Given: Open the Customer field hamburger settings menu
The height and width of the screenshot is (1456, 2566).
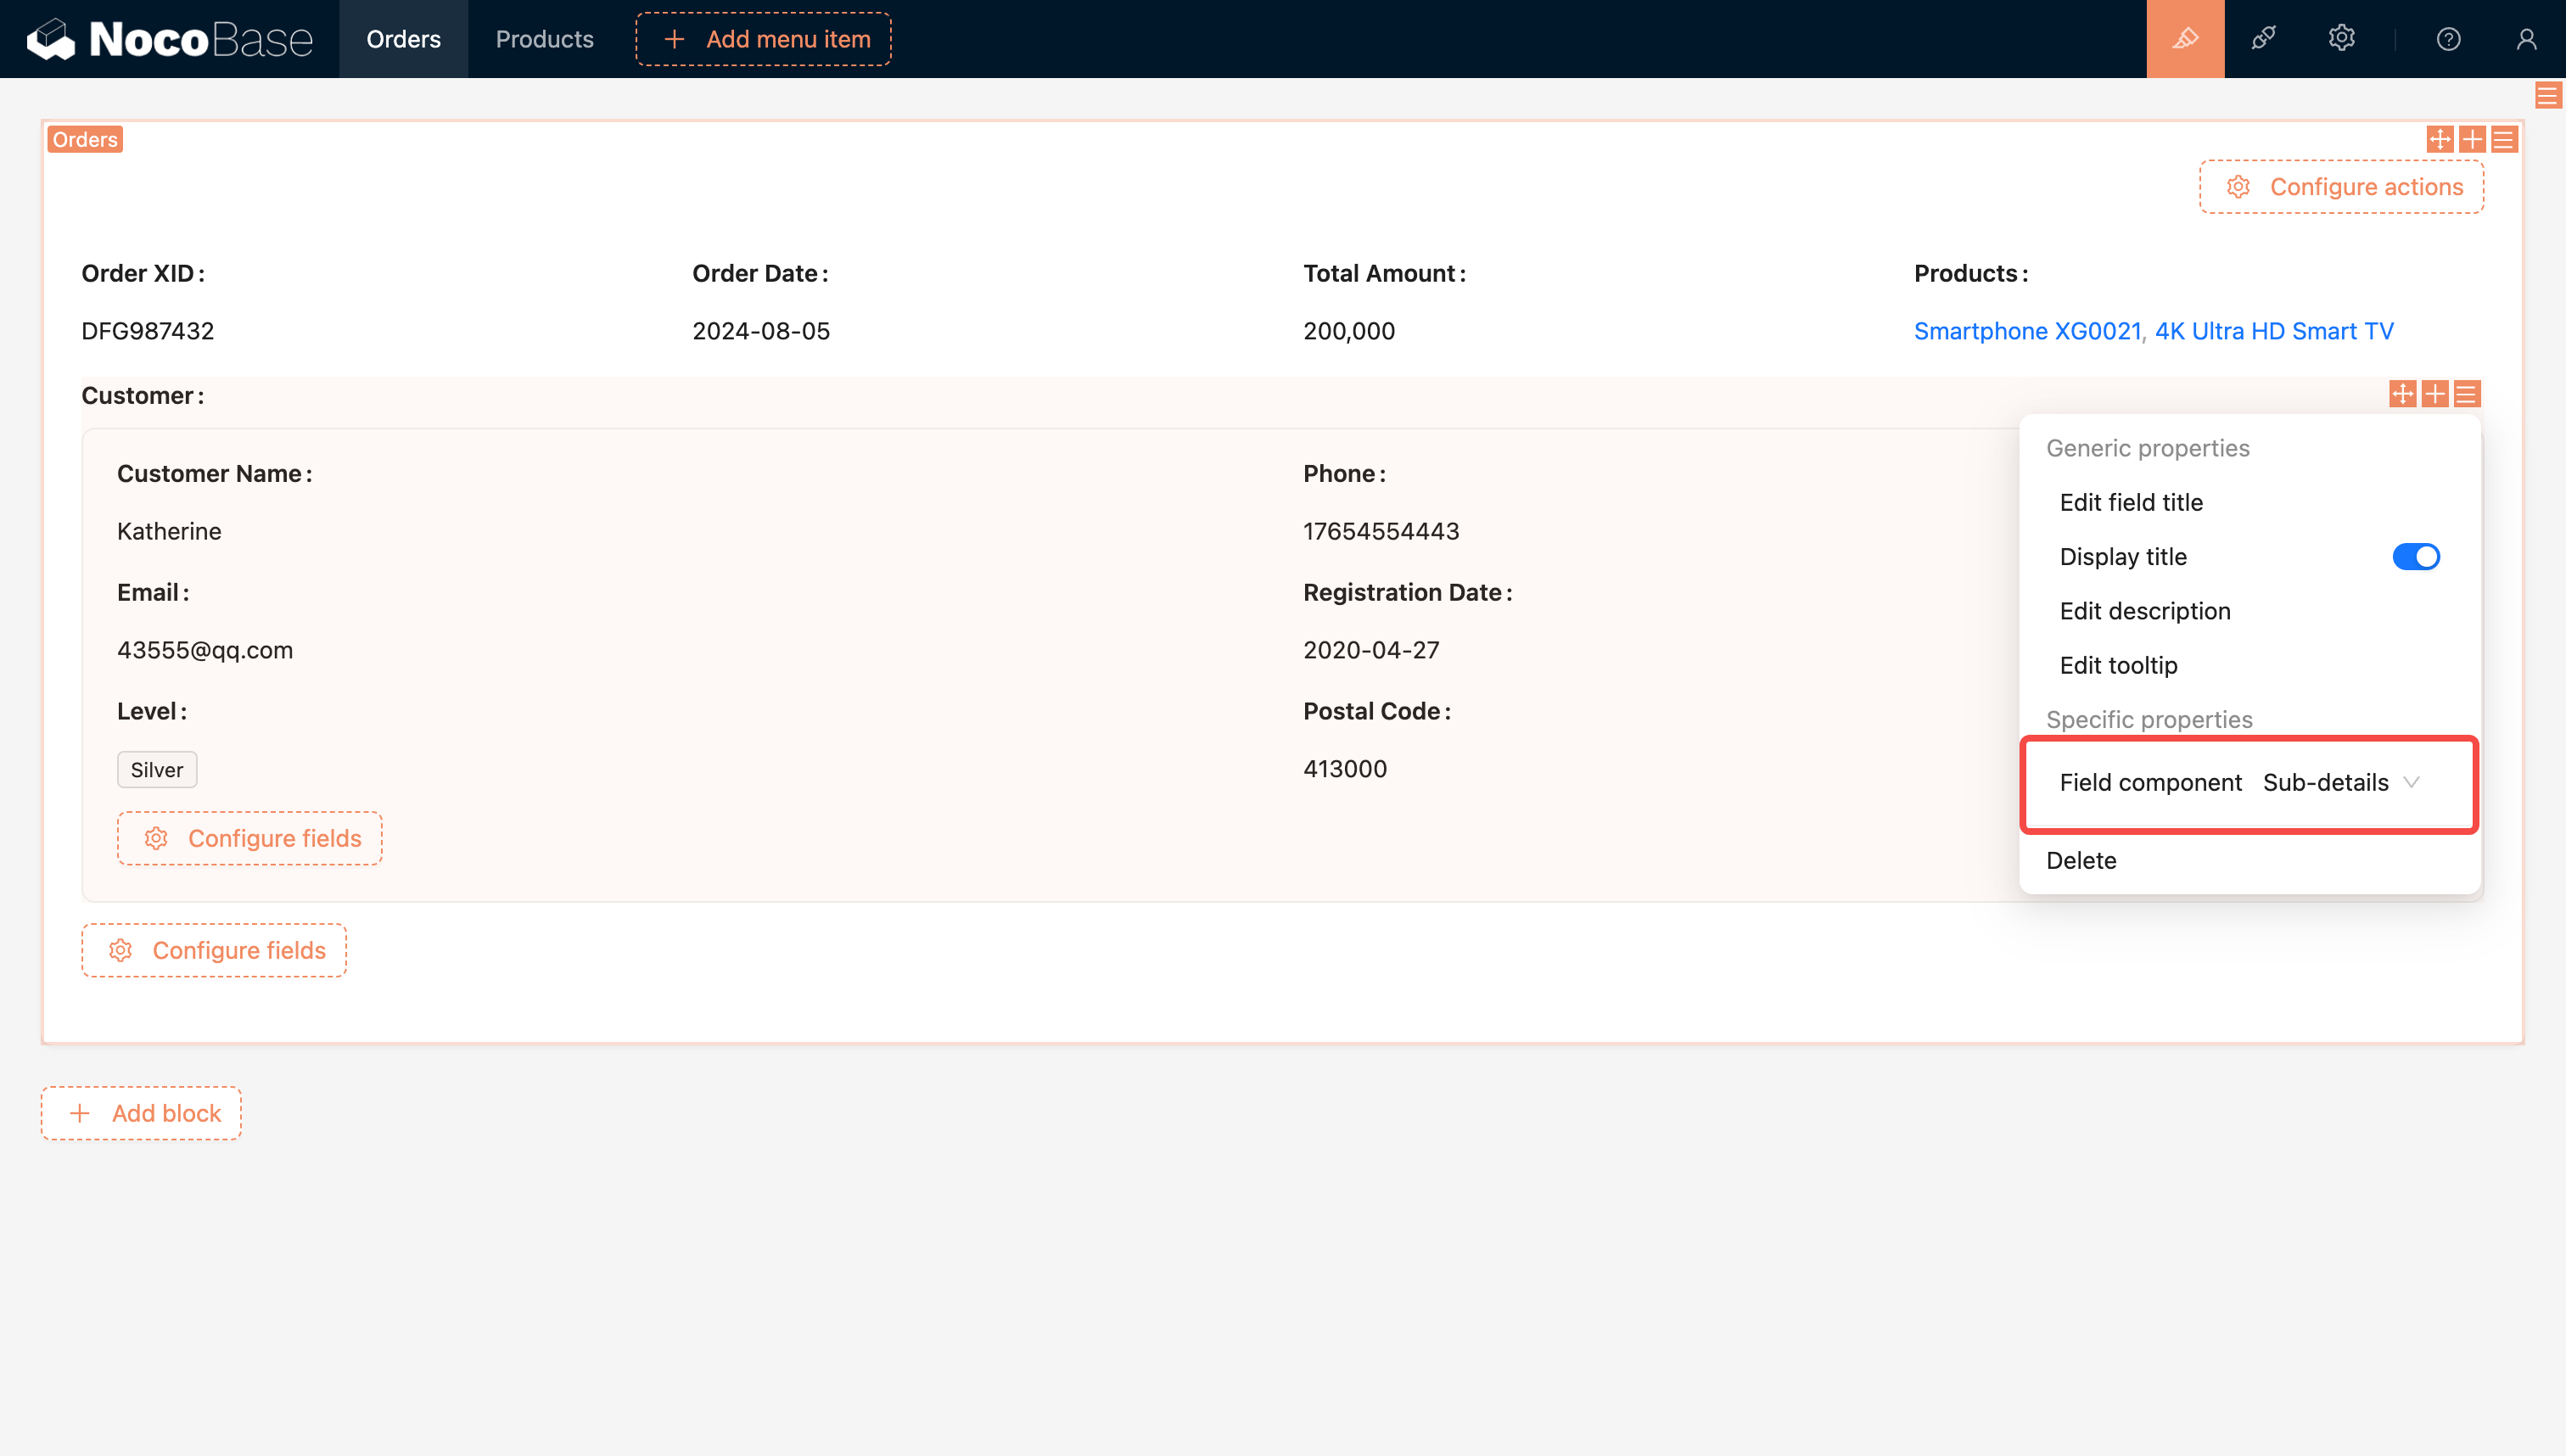Looking at the screenshot, I should (x=2466, y=394).
